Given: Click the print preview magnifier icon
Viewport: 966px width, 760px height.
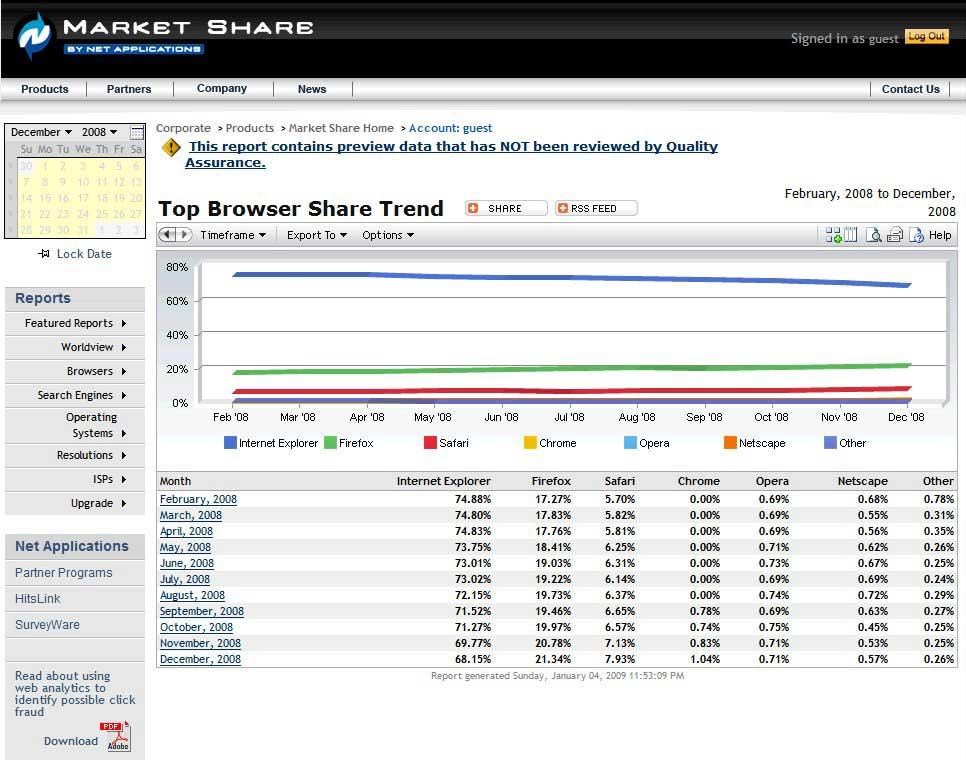Looking at the screenshot, I should (873, 235).
